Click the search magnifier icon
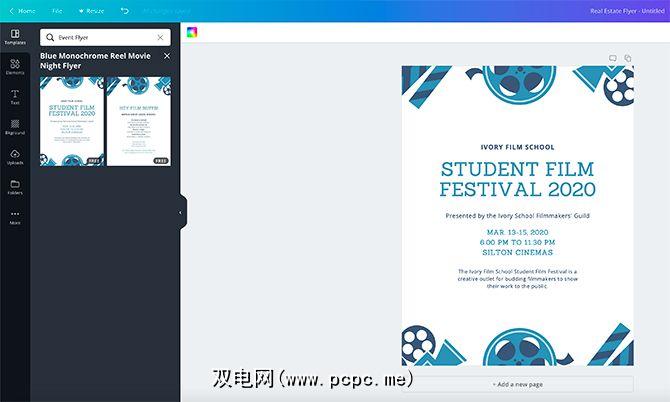 coord(50,38)
